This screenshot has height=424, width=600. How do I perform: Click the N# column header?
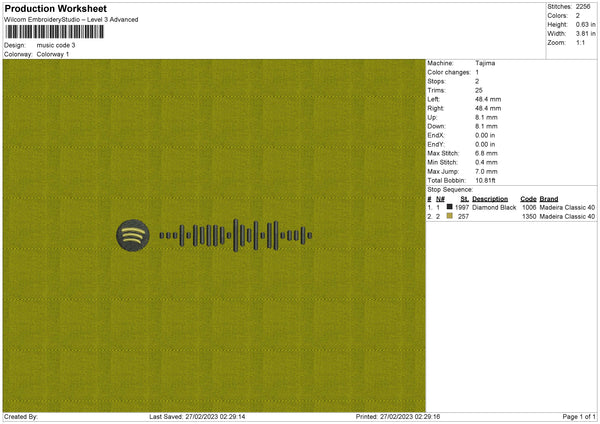pos(440,199)
